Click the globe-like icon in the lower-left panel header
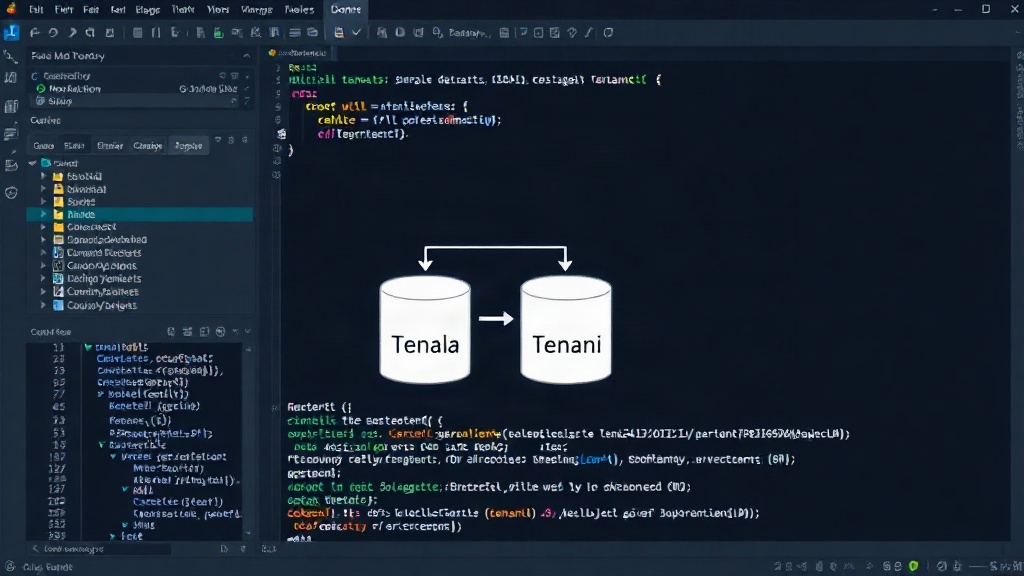The image size is (1024, 576). (x=220, y=332)
